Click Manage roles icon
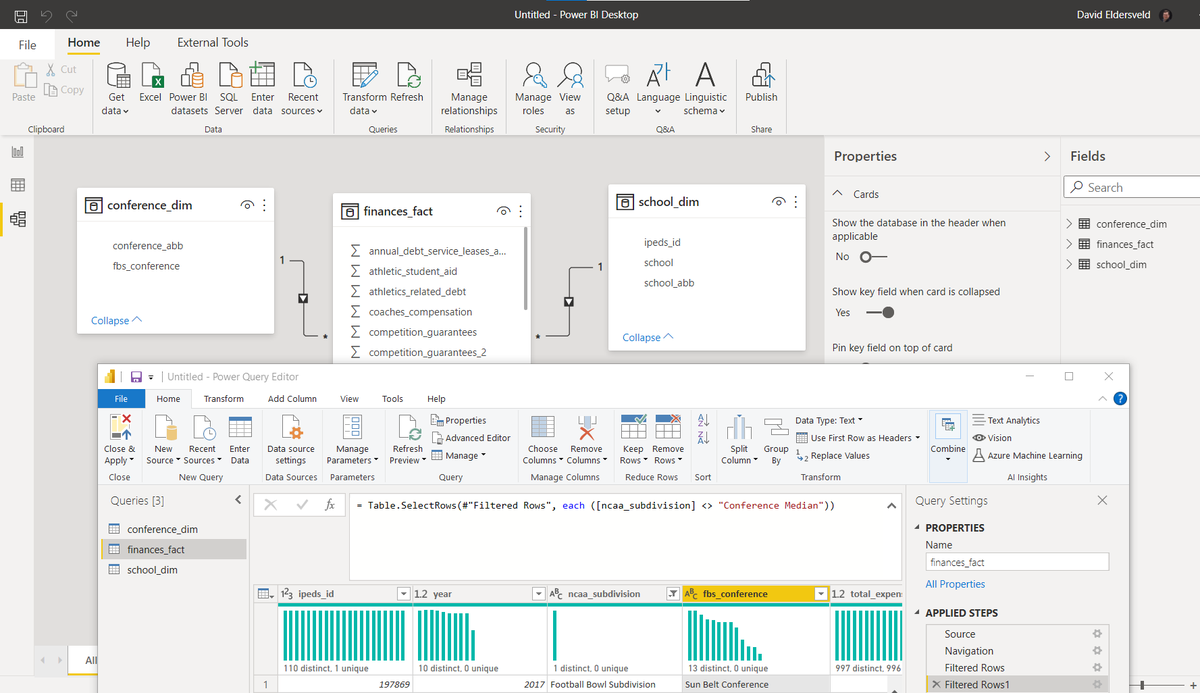Screen dimensions: 1200x693 point(533,88)
